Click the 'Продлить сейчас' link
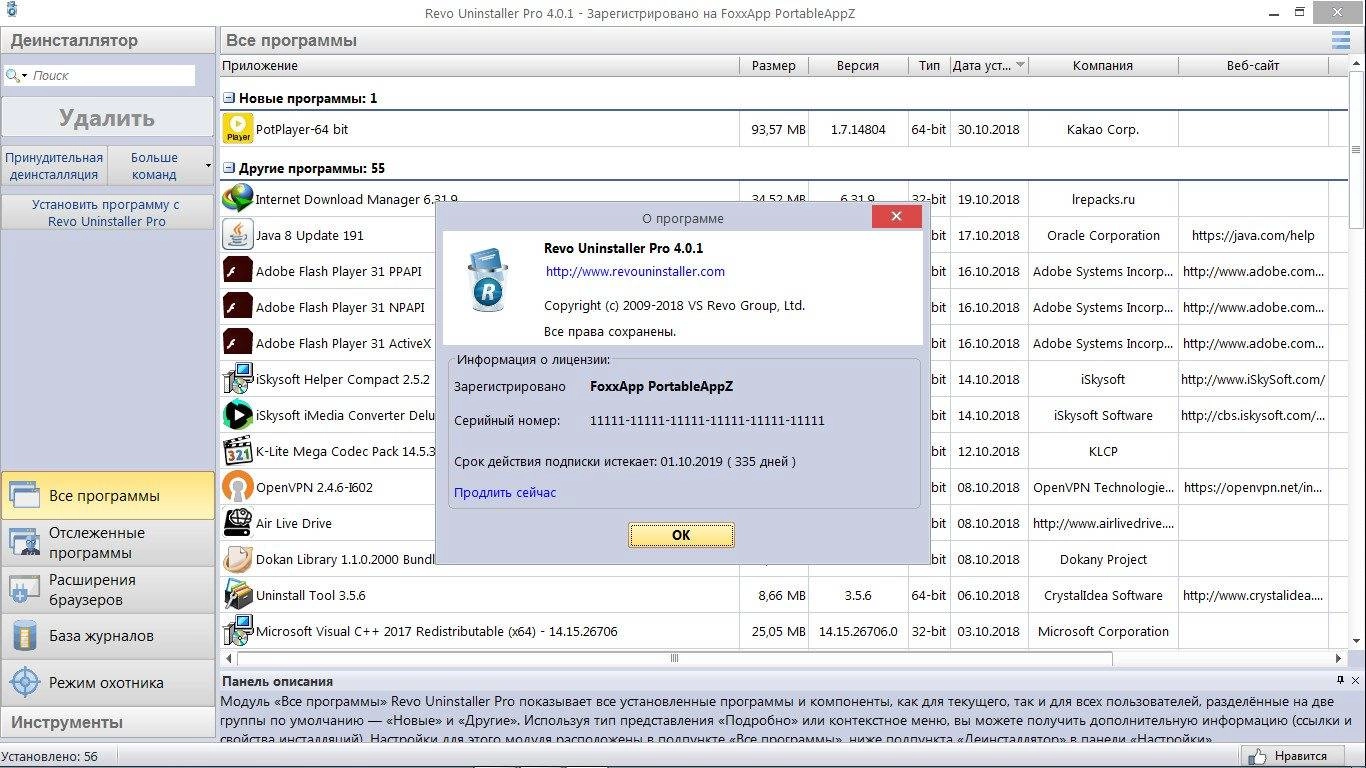 click(x=505, y=492)
